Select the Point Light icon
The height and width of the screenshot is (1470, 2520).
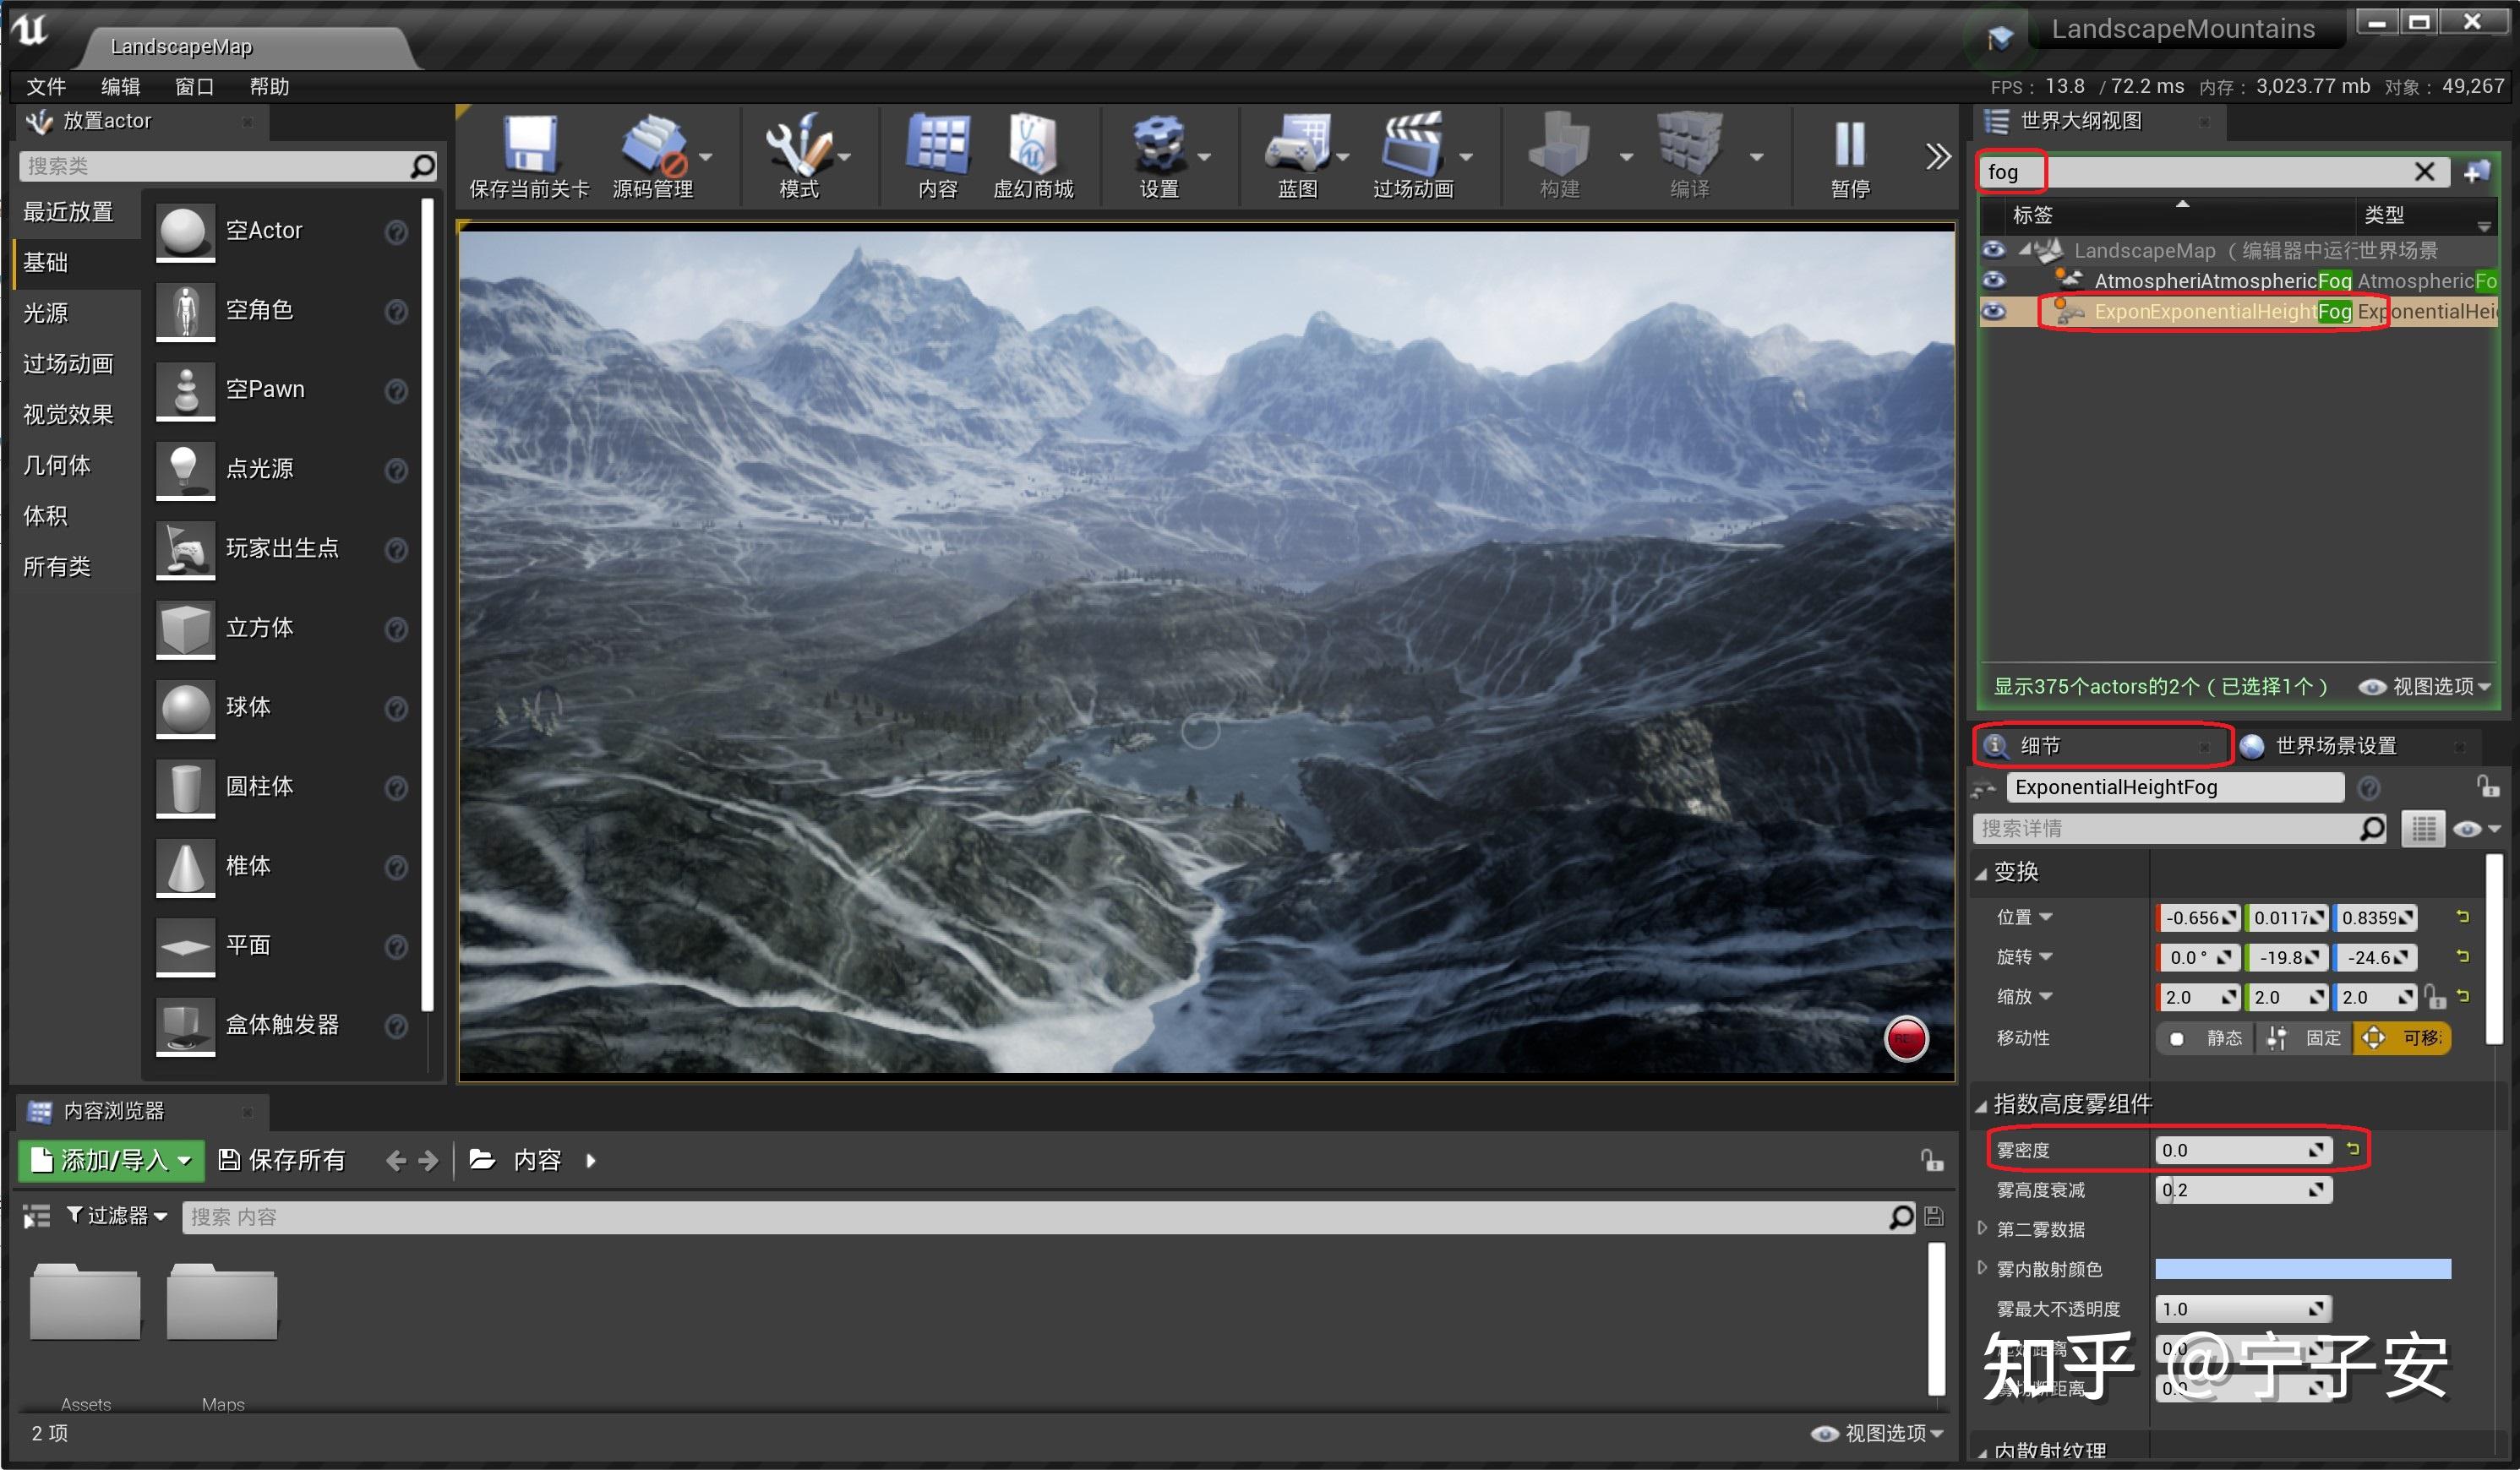coord(186,470)
